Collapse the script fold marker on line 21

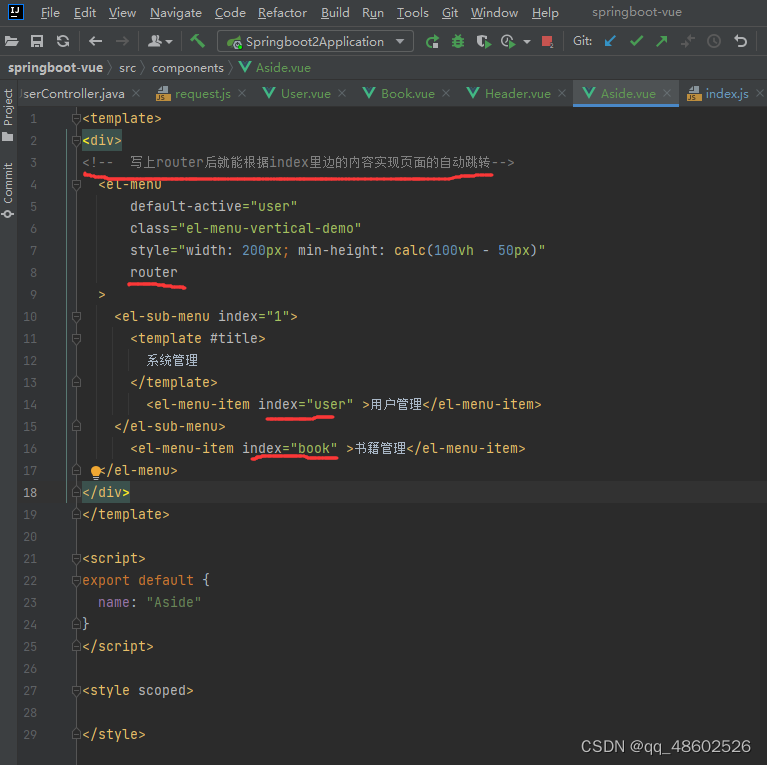click(x=76, y=558)
